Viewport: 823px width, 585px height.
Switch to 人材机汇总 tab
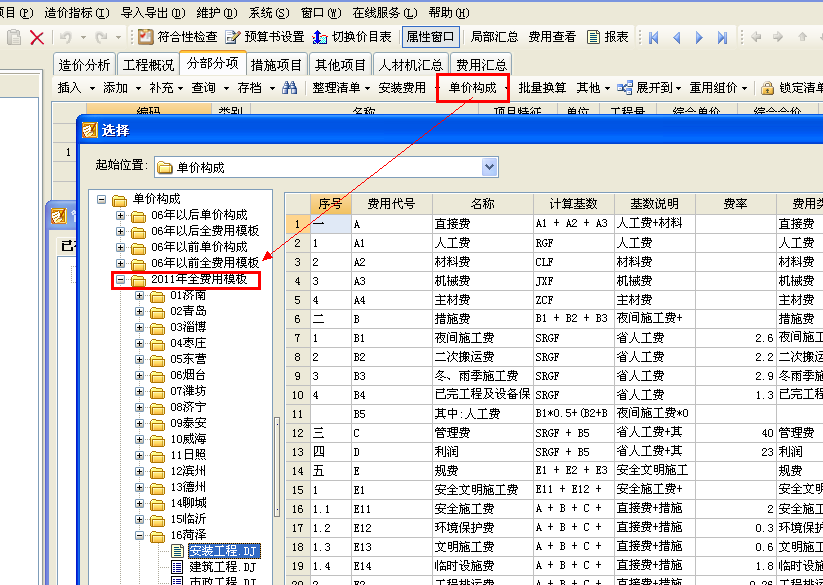410,65
